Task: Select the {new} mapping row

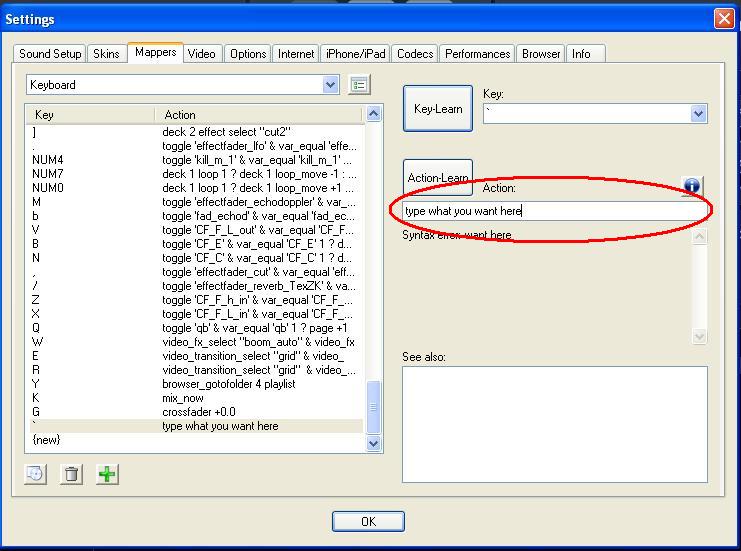Action: click(196, 440)
